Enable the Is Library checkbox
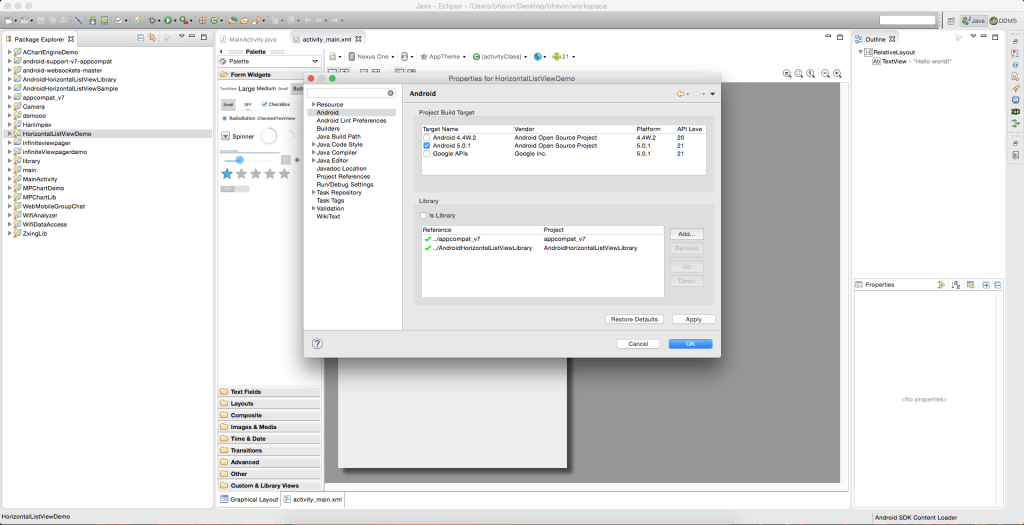1024x525 pixels. [423, 215]
